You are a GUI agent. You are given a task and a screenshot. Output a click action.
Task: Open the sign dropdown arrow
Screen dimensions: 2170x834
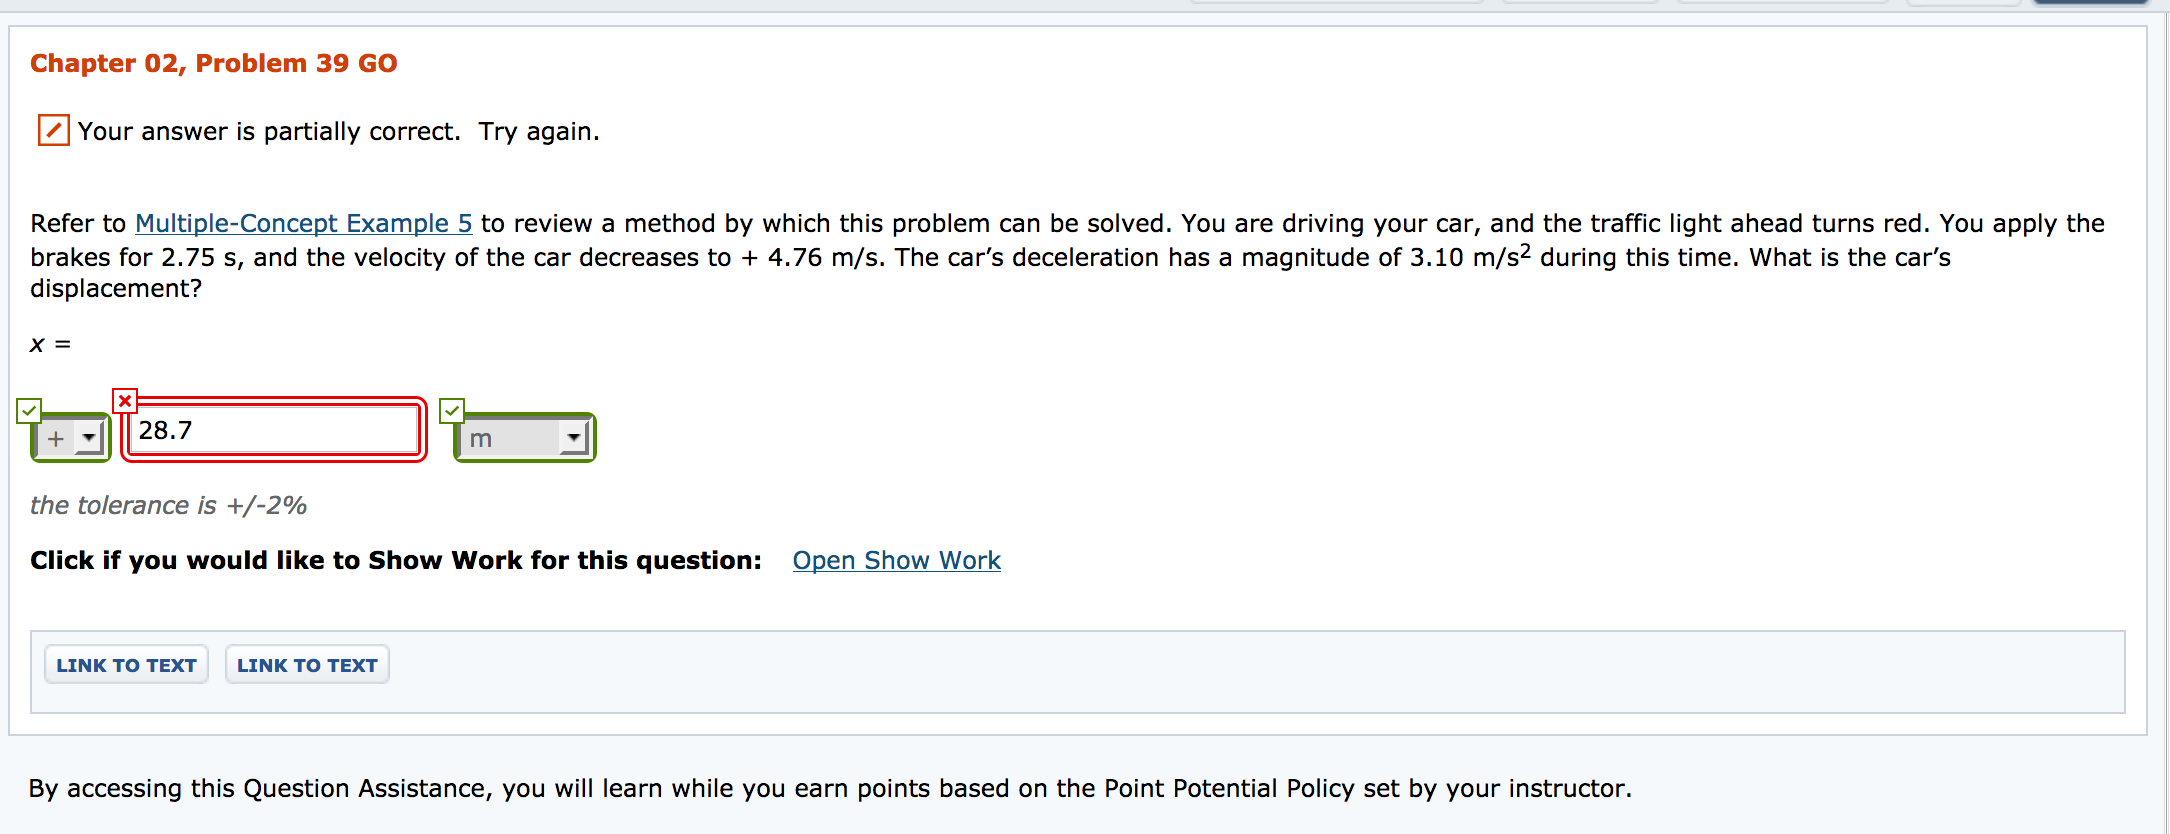[x=90, y=437]
